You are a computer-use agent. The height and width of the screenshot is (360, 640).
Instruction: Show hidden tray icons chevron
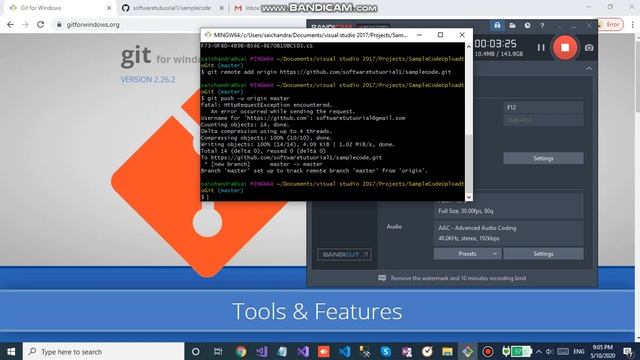(539, 351)
